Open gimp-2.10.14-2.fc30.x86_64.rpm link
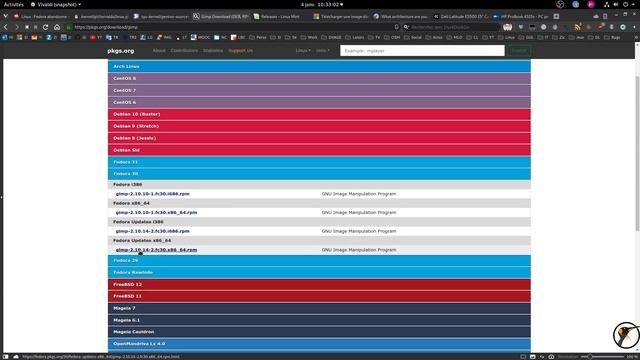The width and height of the screenshot is (640, 360). (x=156, y=250)
